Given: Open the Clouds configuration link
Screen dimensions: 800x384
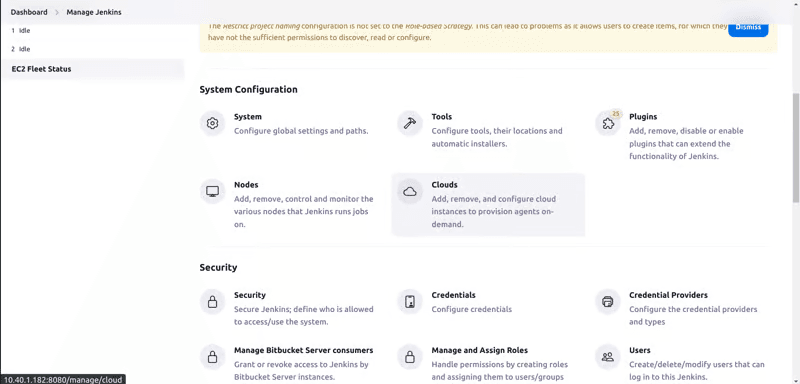Looking at the screenshot, I should point(444,185).
